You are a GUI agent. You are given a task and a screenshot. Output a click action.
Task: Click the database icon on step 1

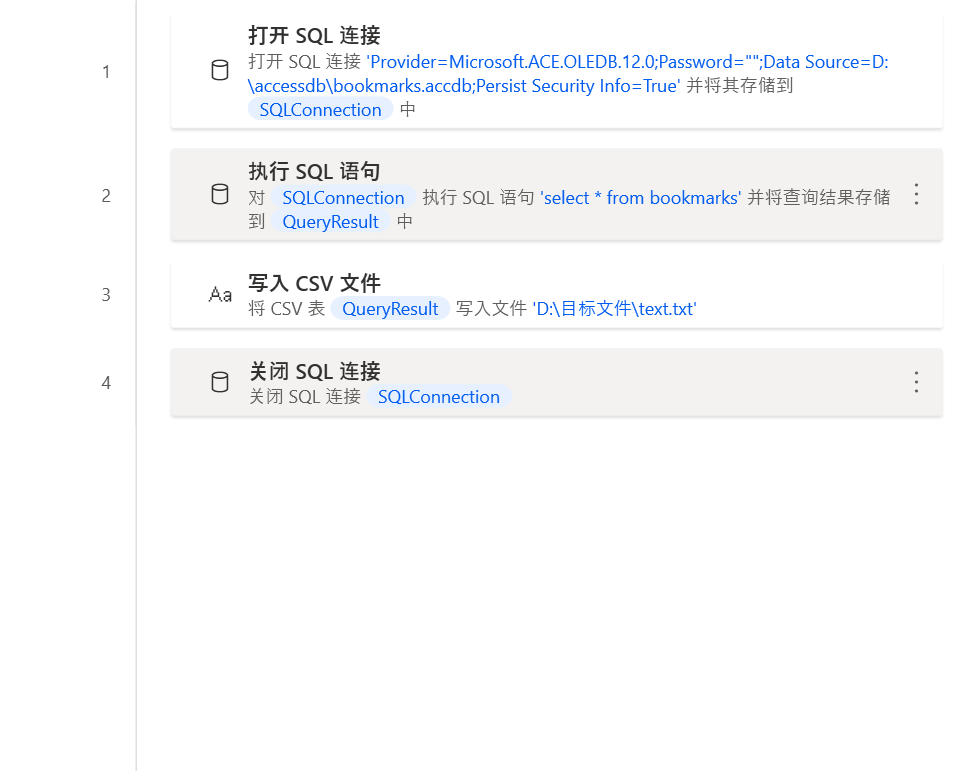220,70
